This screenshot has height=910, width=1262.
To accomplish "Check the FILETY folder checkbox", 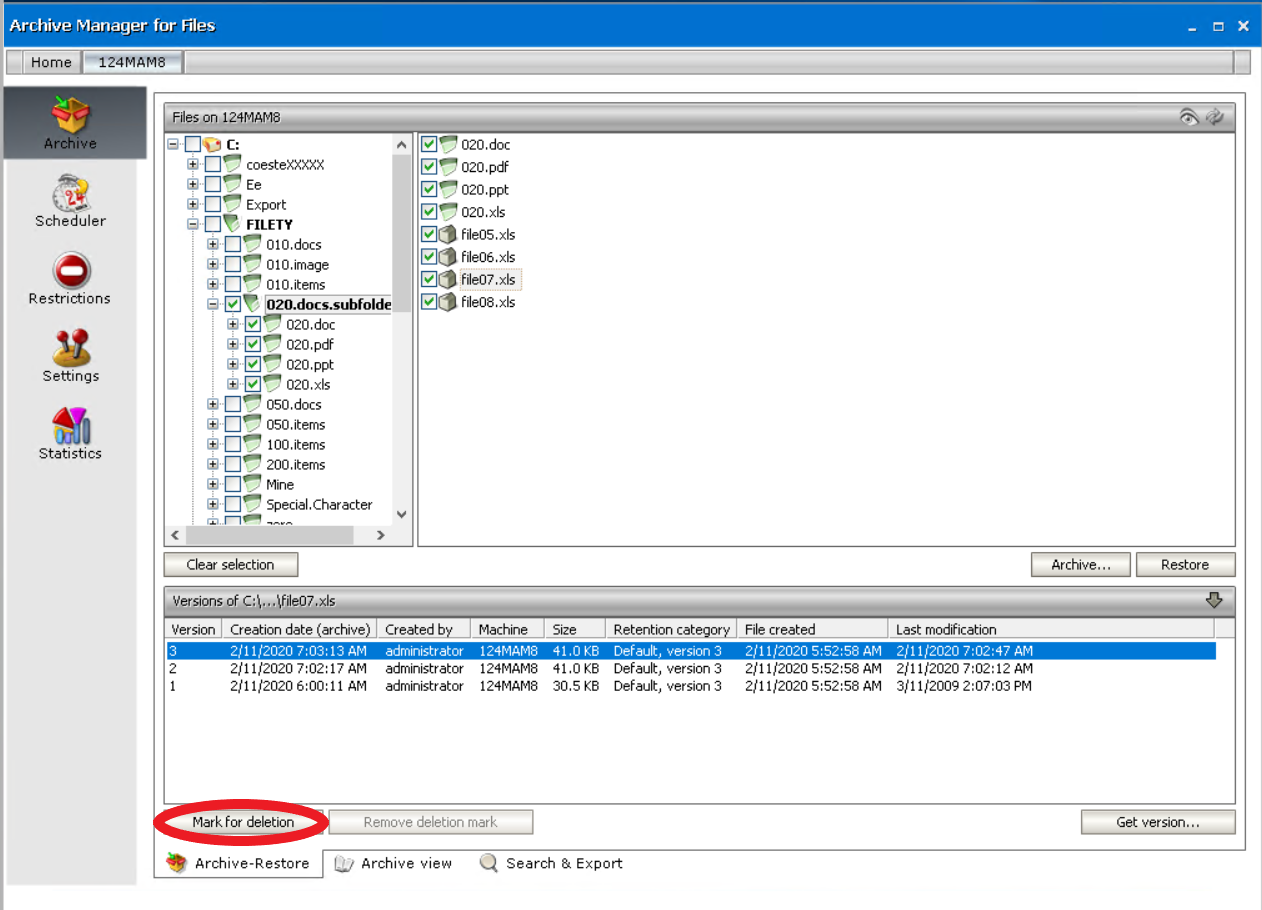I will [213, 224].
